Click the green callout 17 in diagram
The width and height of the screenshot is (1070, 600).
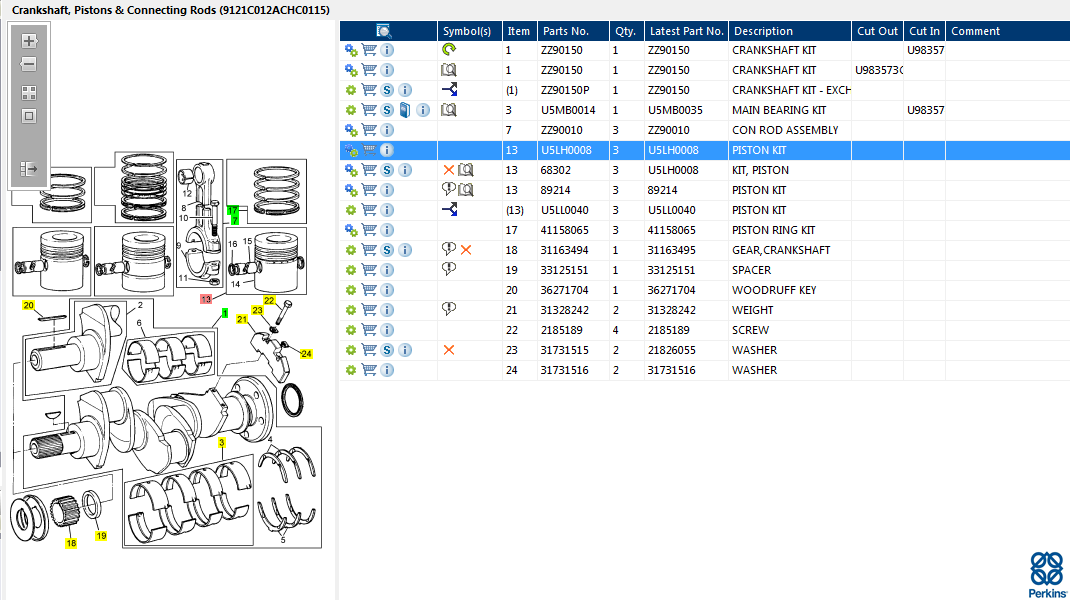pyautogui.click(x=233, y=211)
